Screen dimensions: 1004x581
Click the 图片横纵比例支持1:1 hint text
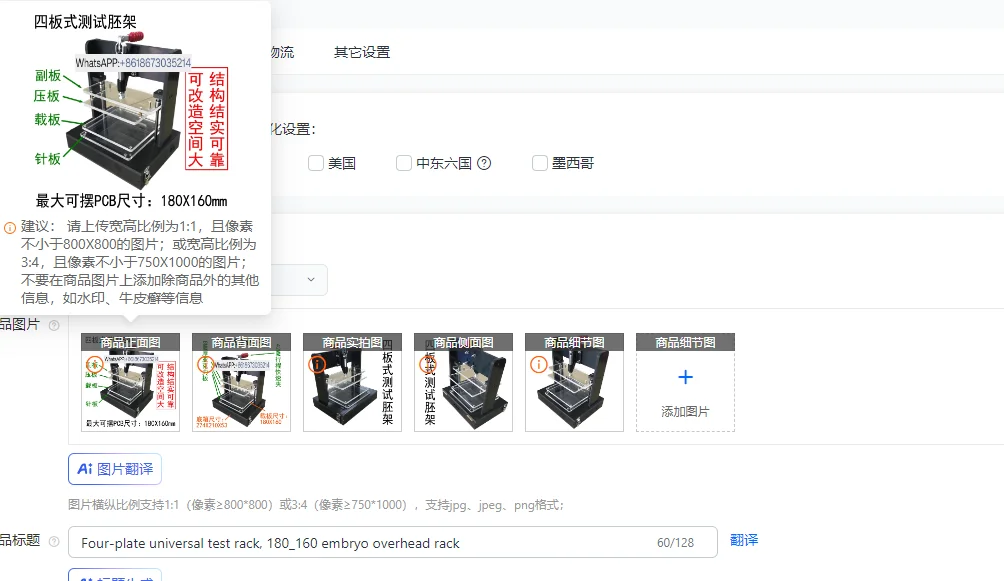coord(316,505)
